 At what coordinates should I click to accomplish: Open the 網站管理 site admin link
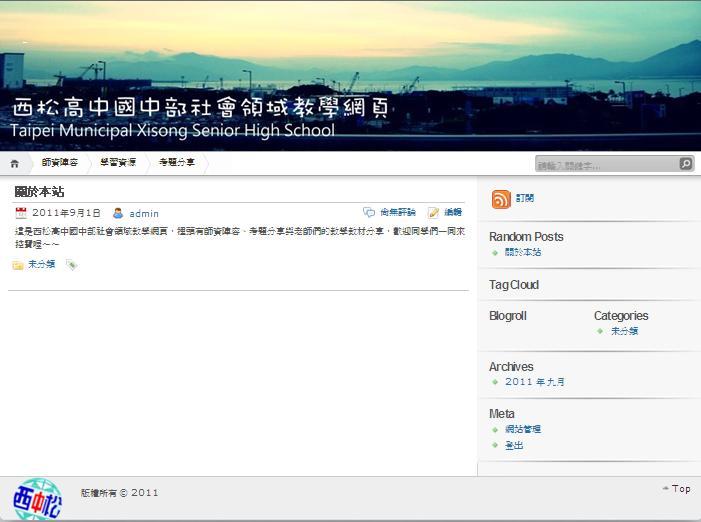point(523,429)
